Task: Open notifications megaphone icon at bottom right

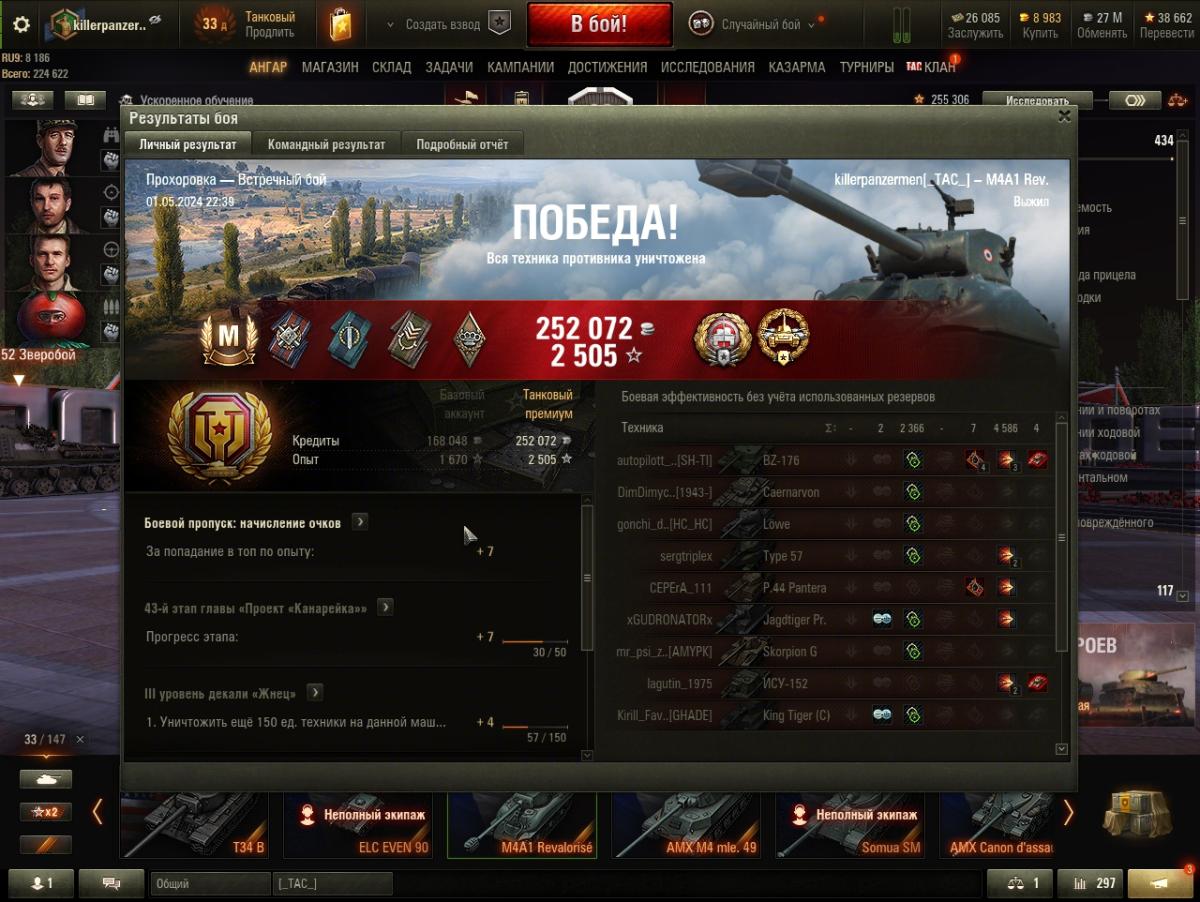Action: (1160, 883)
